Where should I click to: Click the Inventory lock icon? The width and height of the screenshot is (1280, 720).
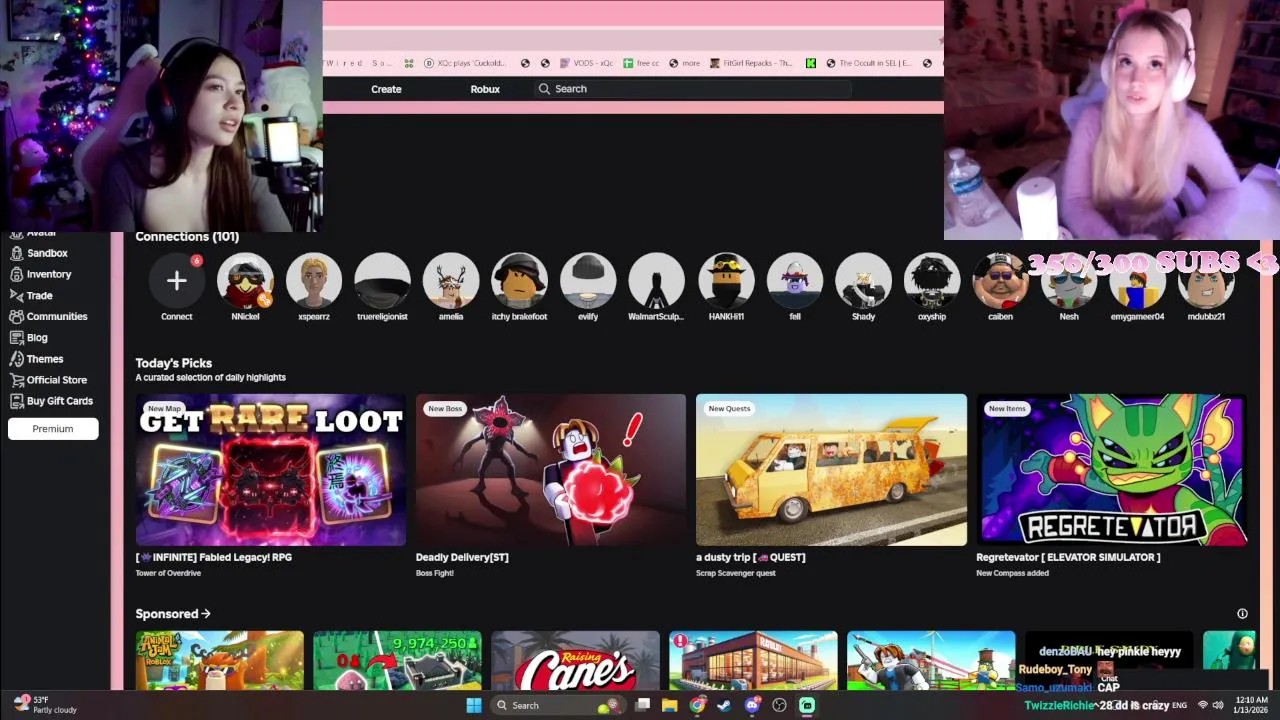pos(16,274)
